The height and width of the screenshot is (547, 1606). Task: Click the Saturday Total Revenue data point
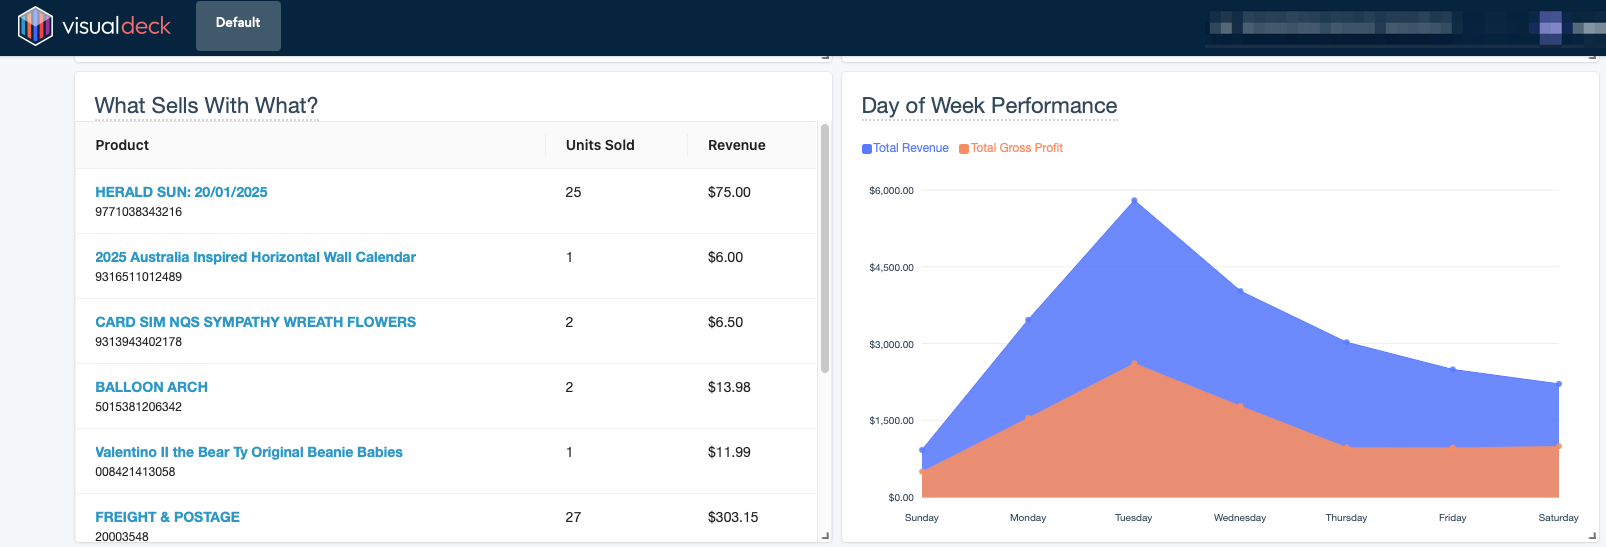pos(1558,384)
